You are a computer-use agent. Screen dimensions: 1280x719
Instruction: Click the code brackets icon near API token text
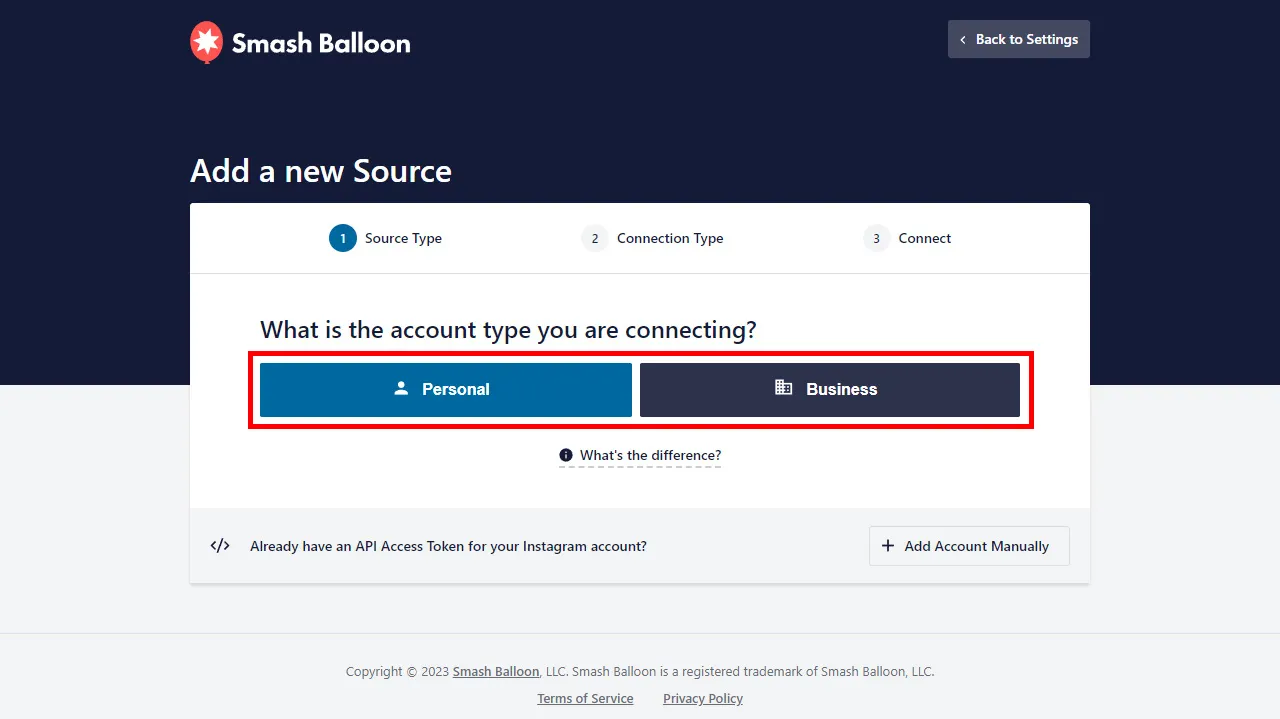[x=220, y=546]
